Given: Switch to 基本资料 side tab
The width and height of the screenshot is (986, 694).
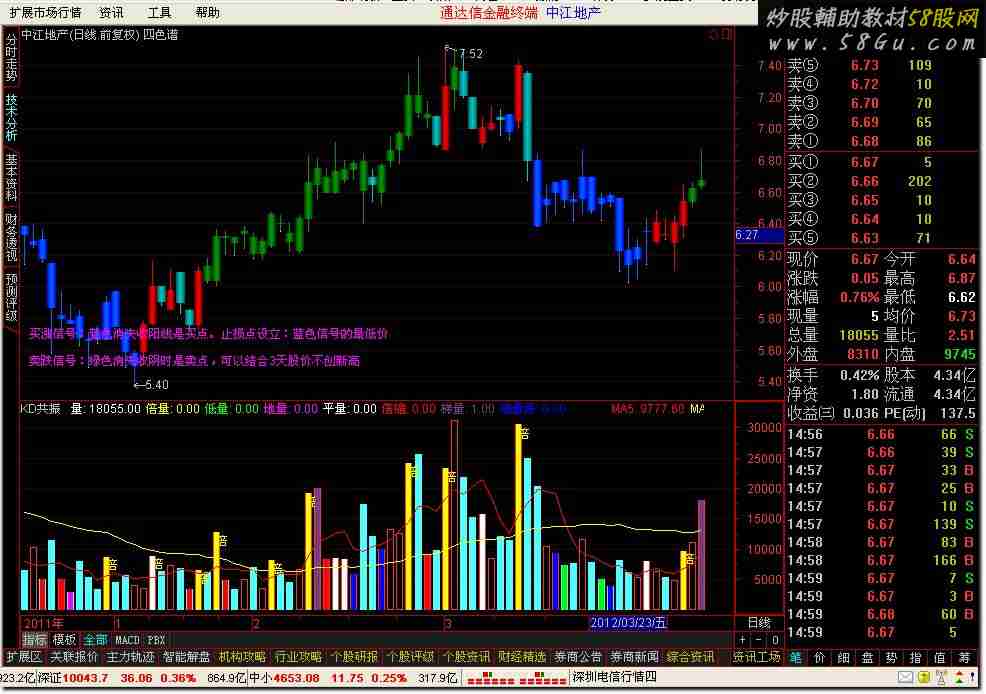Looking at the screenshot, I should coord(11,177).
